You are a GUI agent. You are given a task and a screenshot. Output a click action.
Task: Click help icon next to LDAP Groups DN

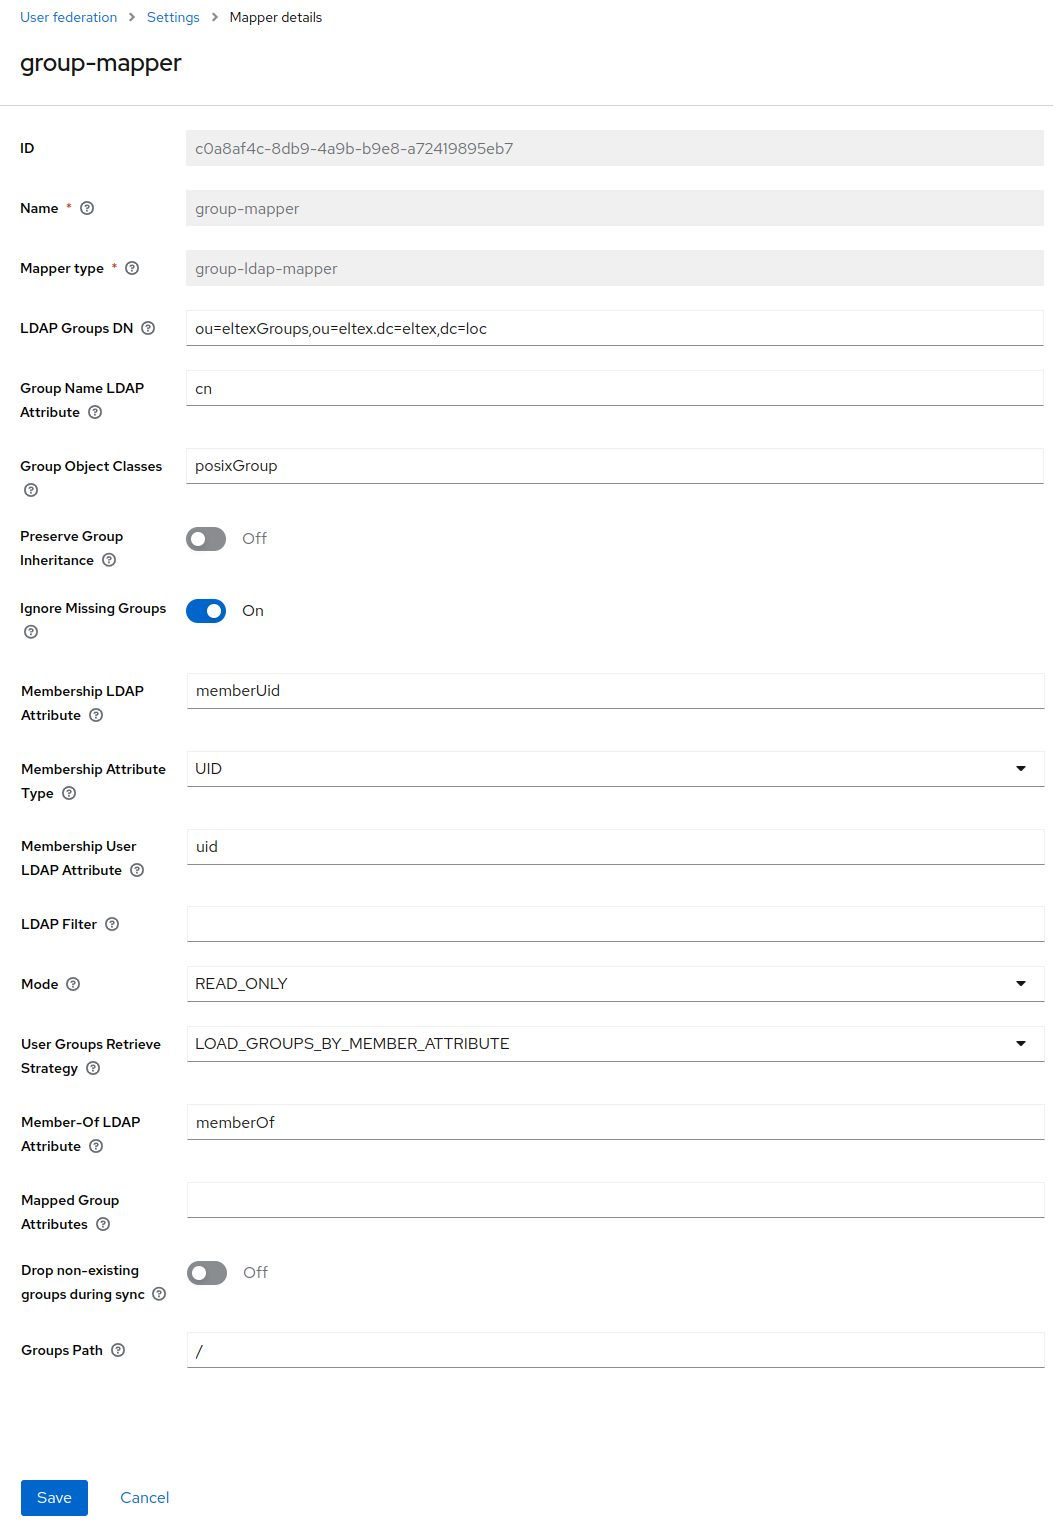pyautogui.click(x=148, y=328)
